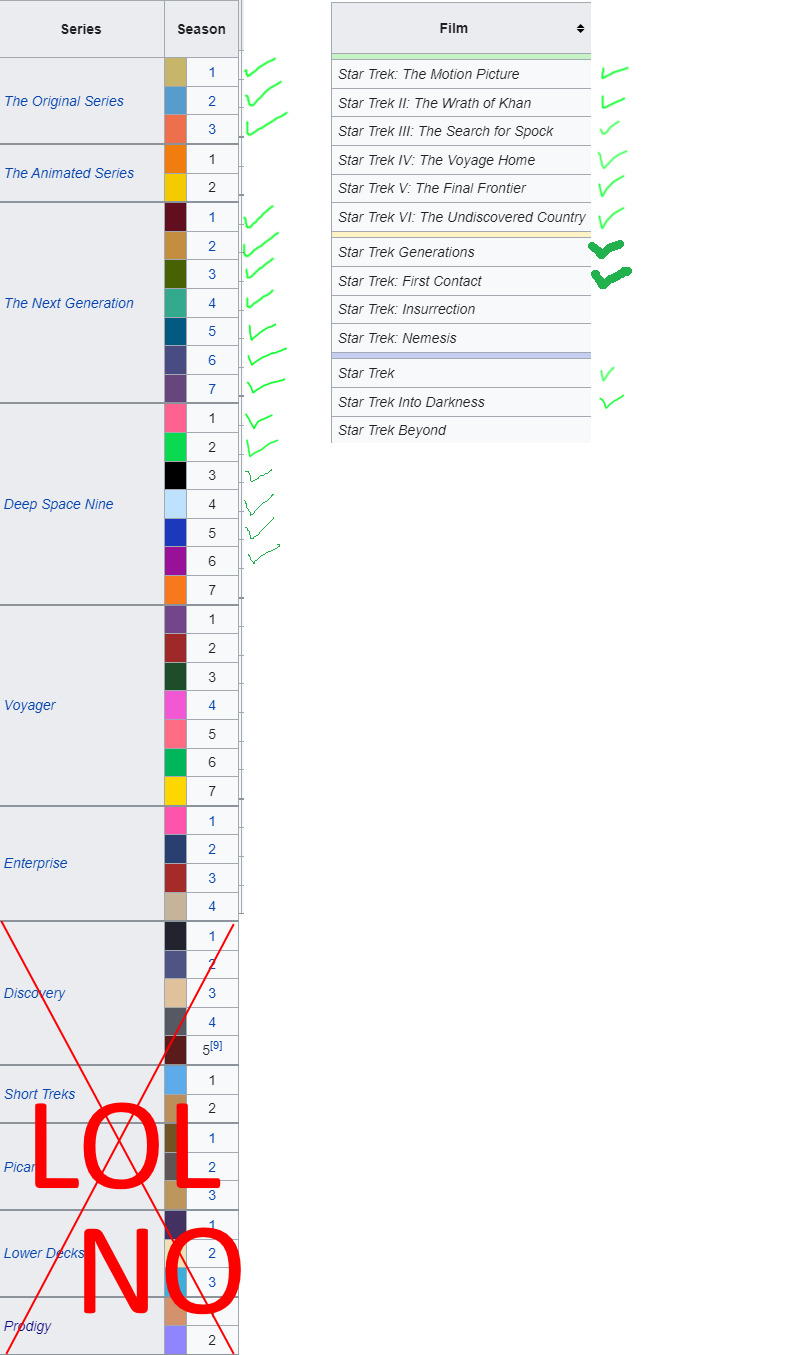Click the Film column header
The image size is (800, 1355).
tap(461, 29)
